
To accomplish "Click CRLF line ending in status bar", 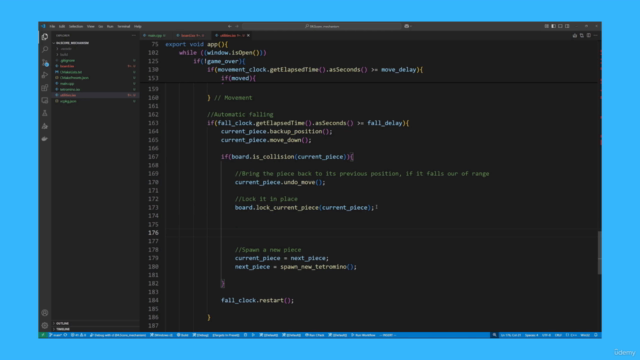I will [x=558, y=335].
